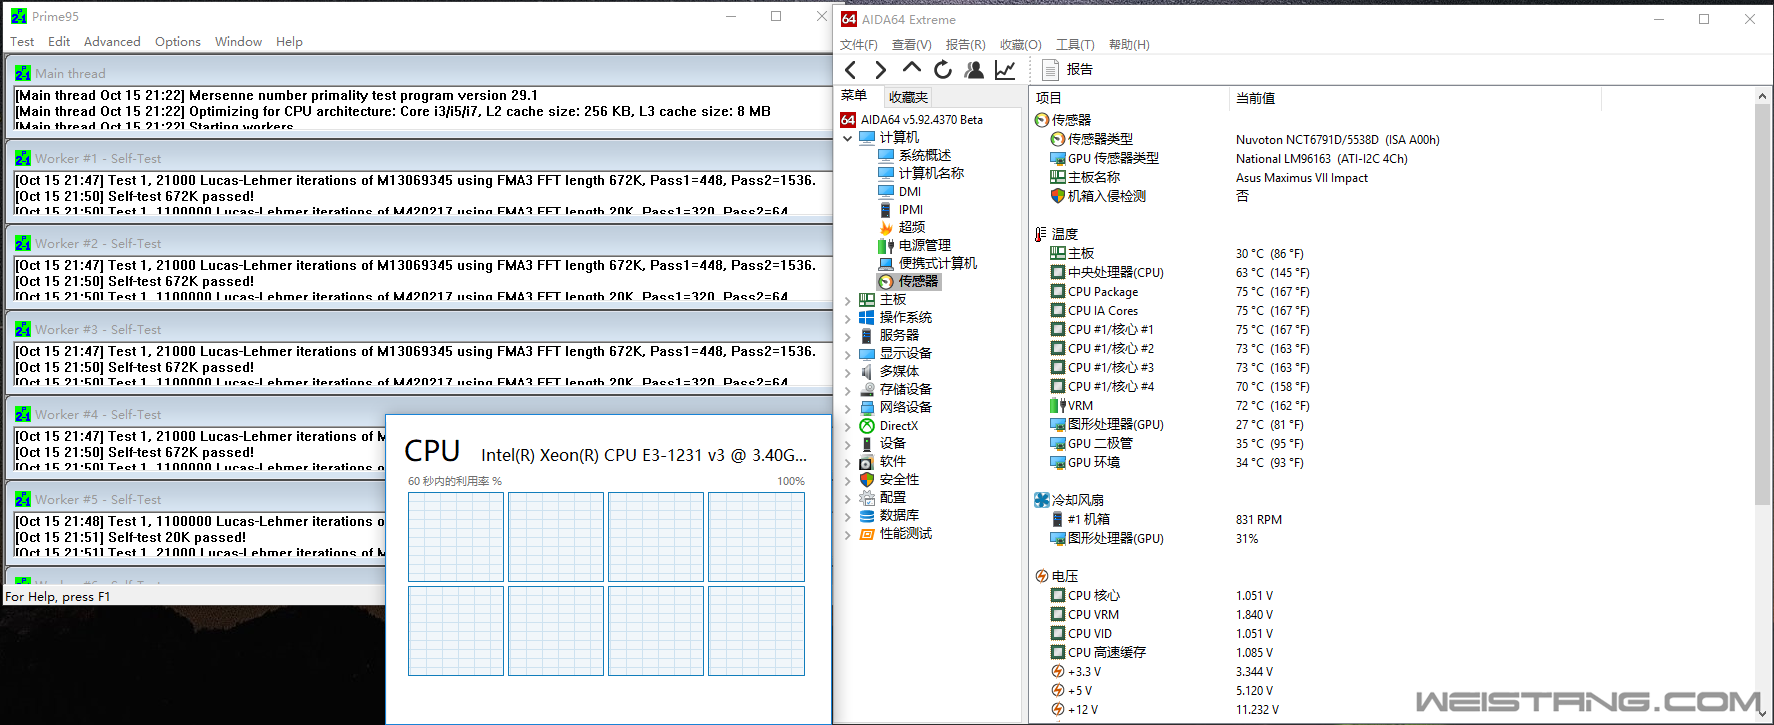
Task: Open the 帮助(H) menu
Action: click(1129, 45)
